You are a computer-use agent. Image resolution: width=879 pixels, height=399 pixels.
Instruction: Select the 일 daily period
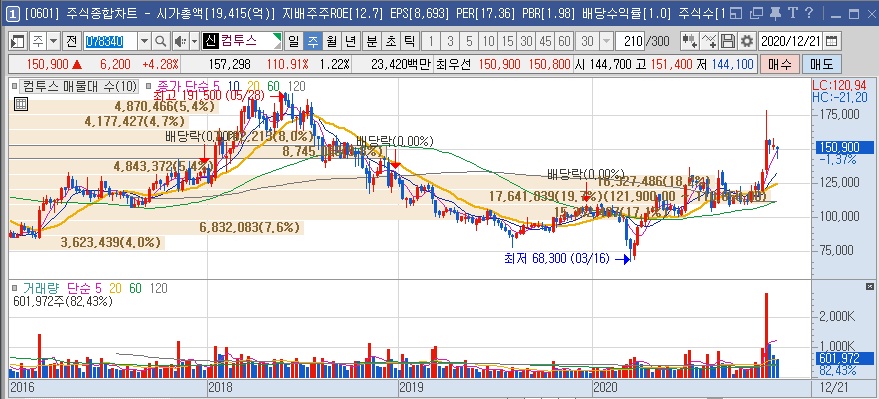coord(293,41)
